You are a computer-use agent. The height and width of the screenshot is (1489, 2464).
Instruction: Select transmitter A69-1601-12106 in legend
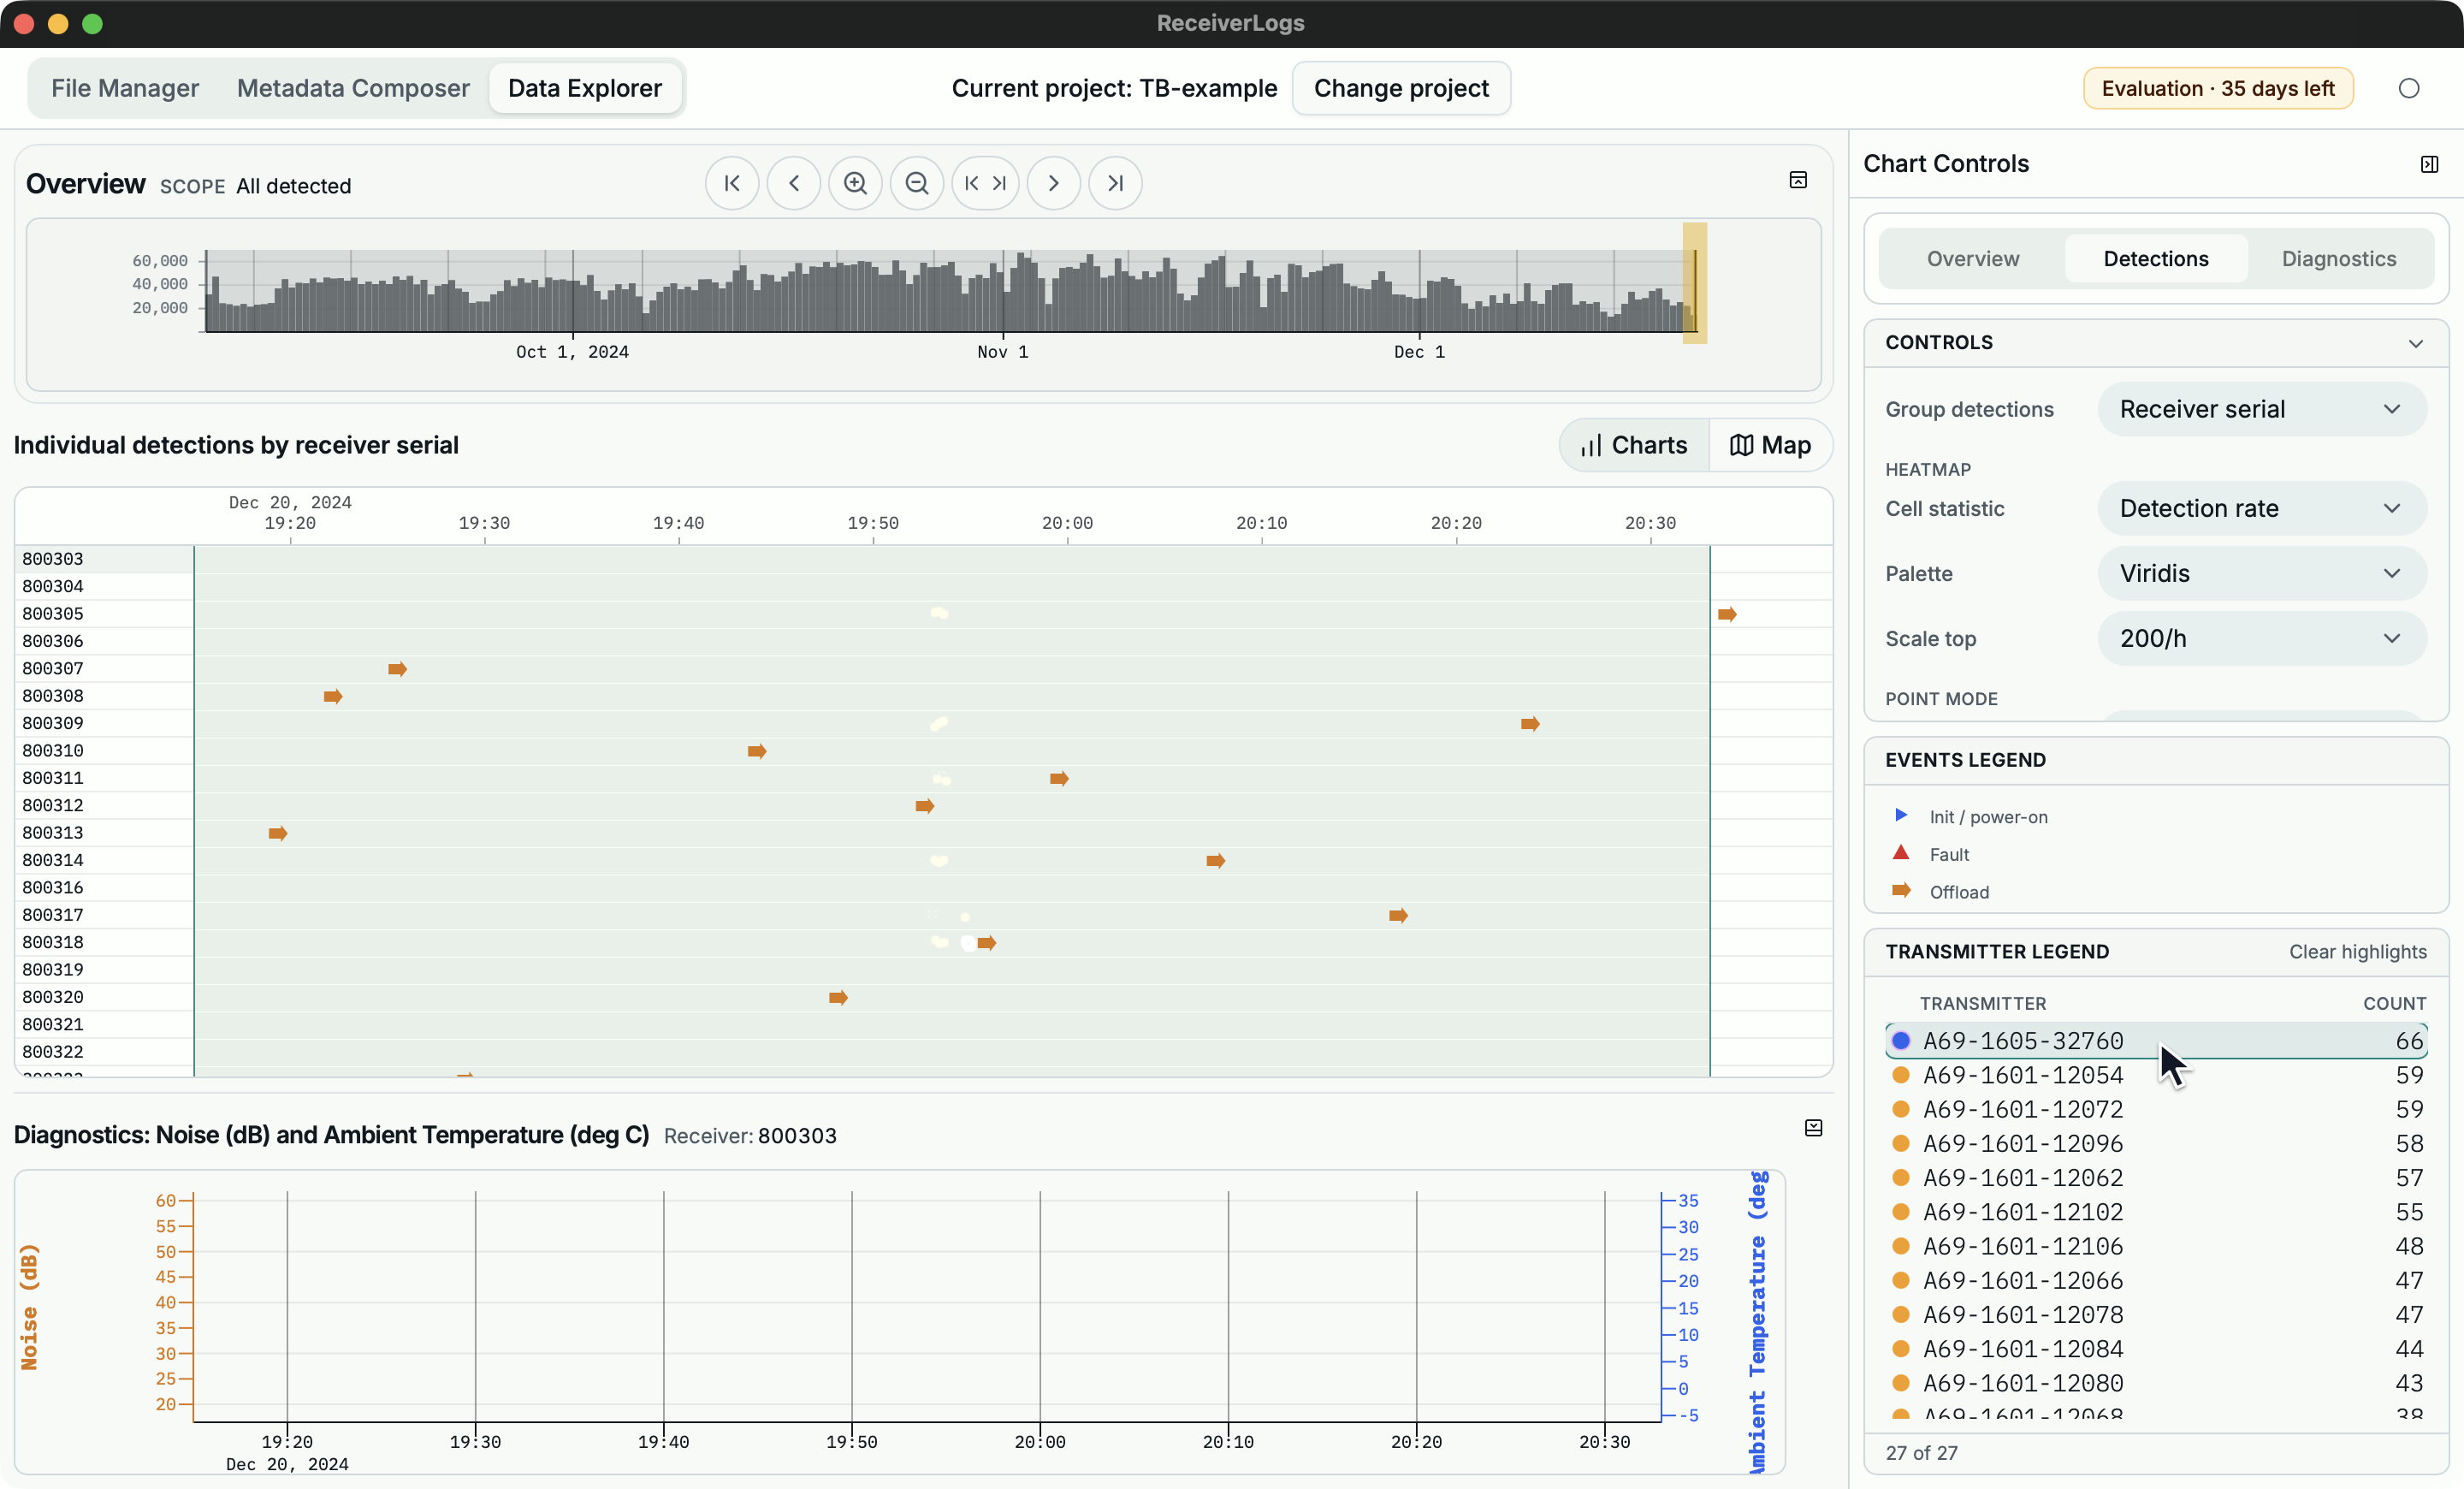click(2156, 1246)
